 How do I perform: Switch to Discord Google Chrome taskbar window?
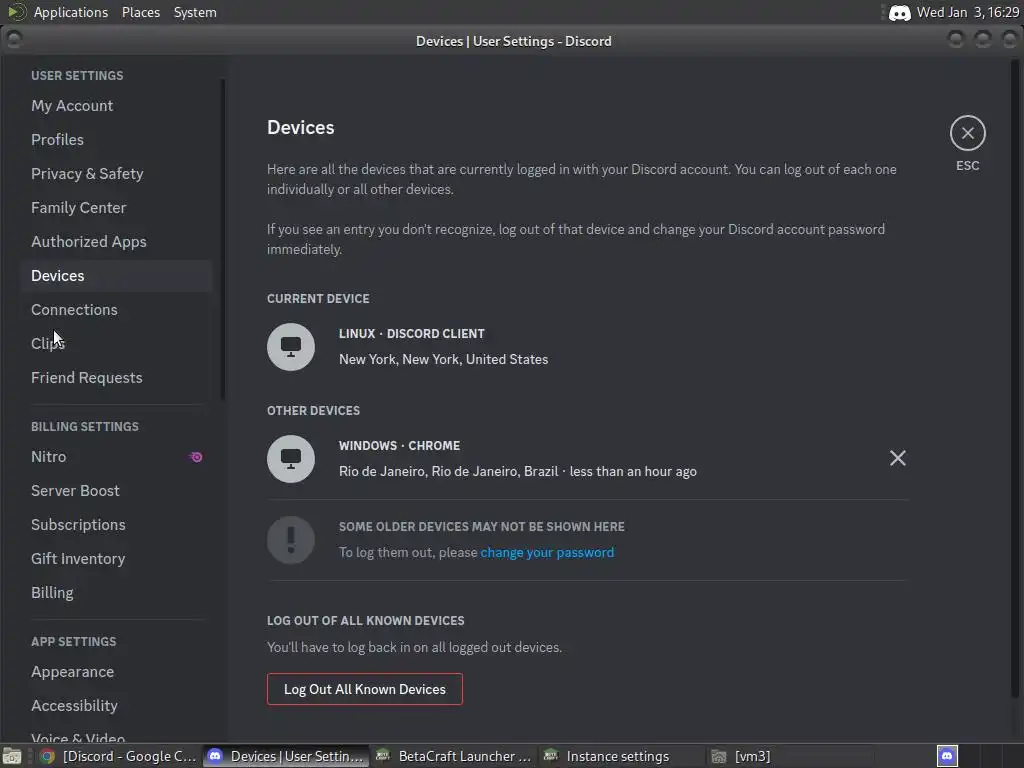click(118, 756)
